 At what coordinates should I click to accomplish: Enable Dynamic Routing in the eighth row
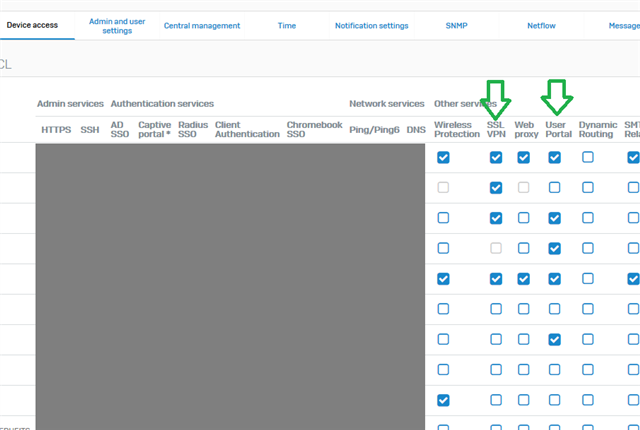(x=588, y=370)
